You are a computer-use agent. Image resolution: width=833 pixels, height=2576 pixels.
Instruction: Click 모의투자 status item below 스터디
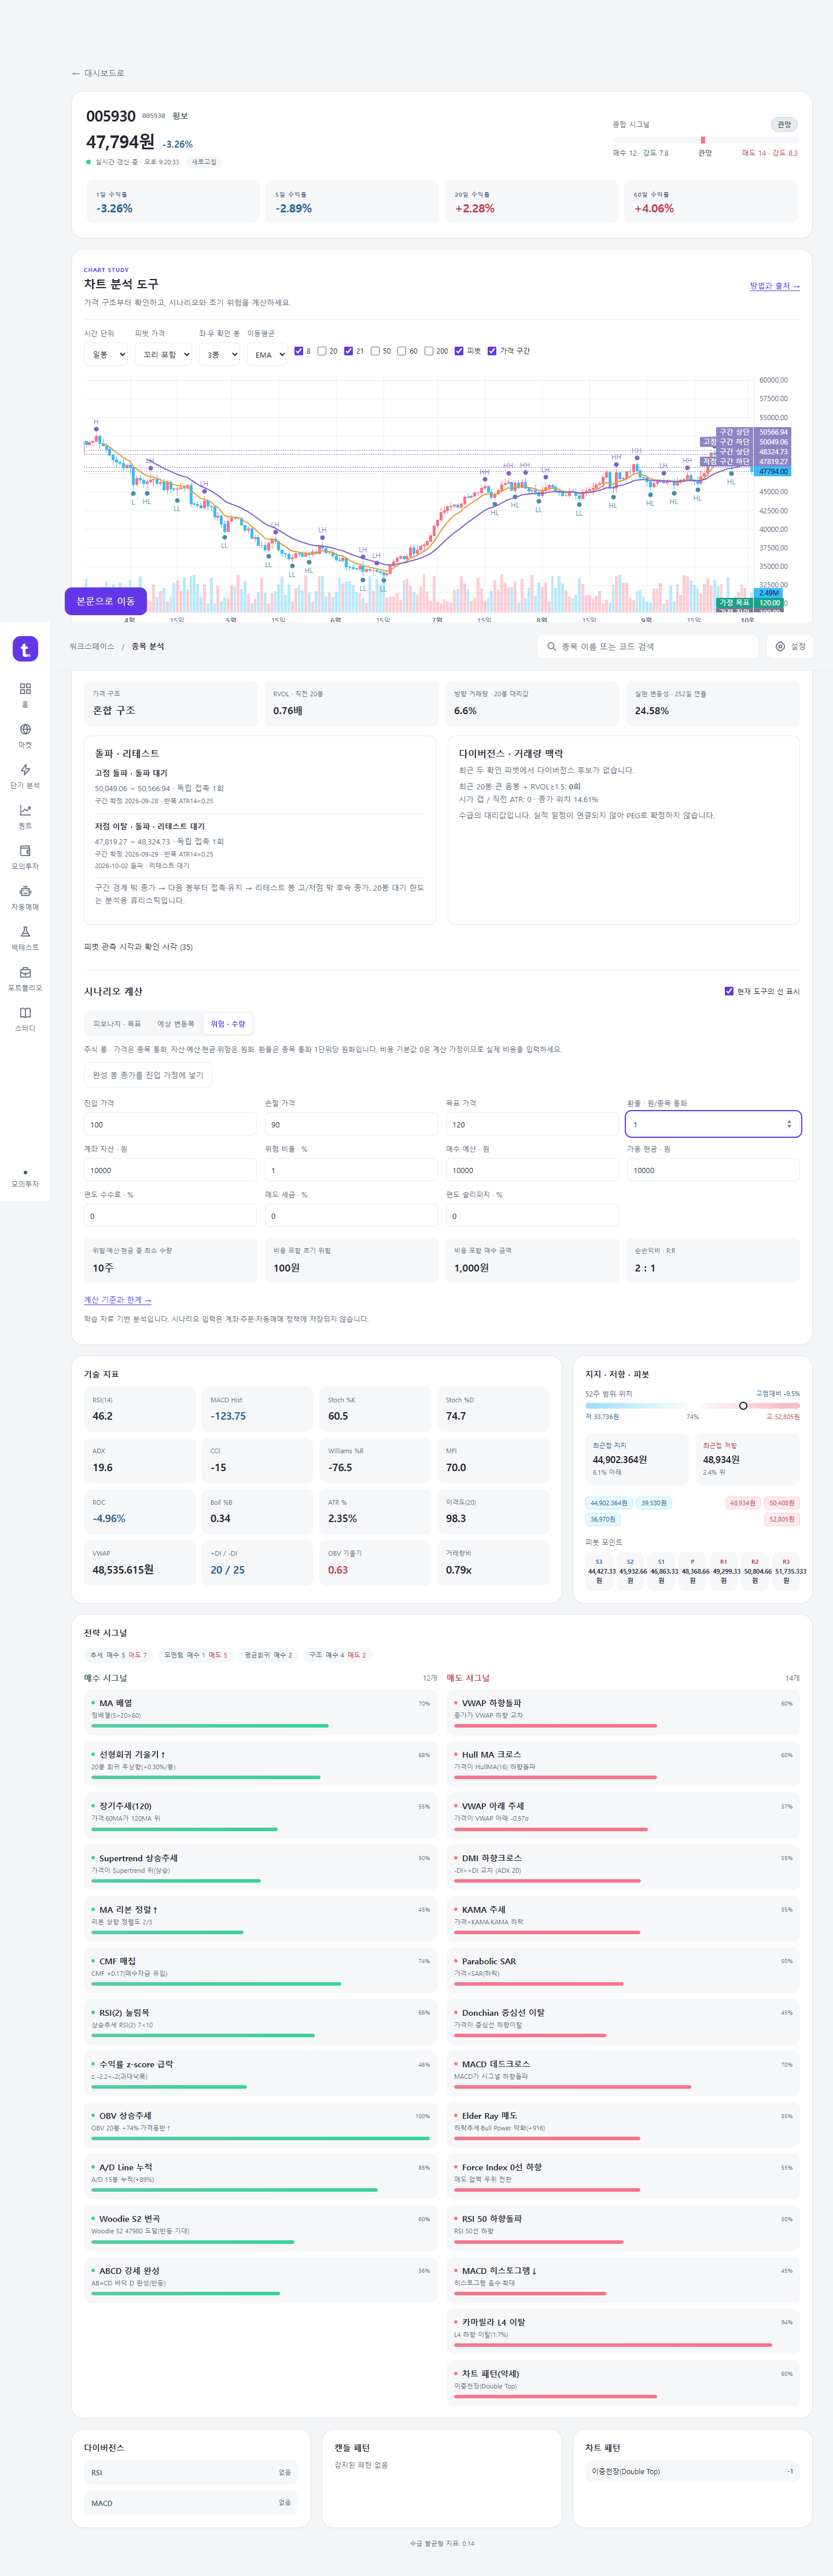pos(25,1178)
